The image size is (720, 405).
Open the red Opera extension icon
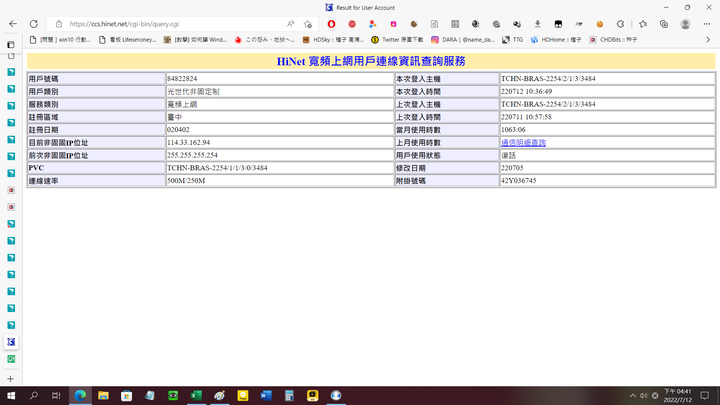tap(331, 24)
